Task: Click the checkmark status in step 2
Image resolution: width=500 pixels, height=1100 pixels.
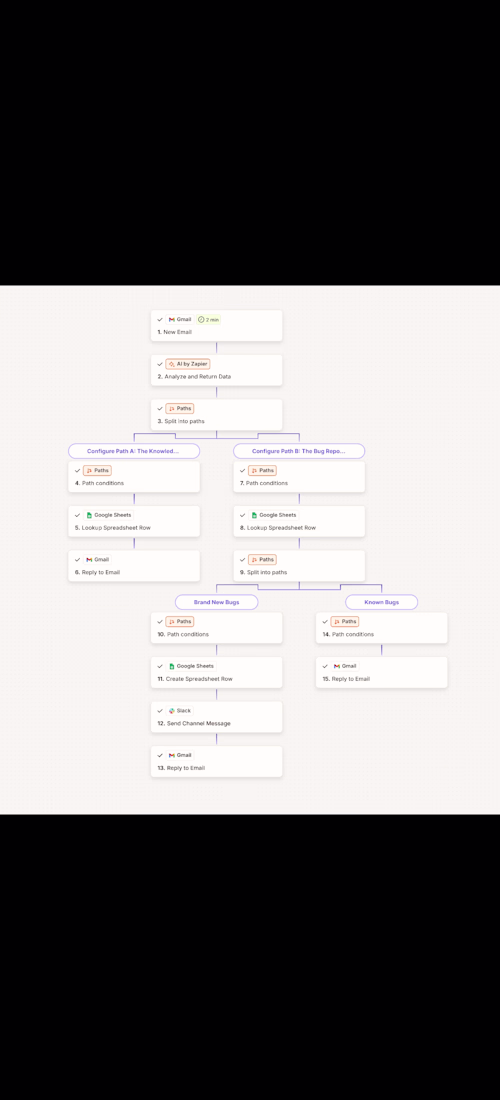Action: [x=160, y=364]
